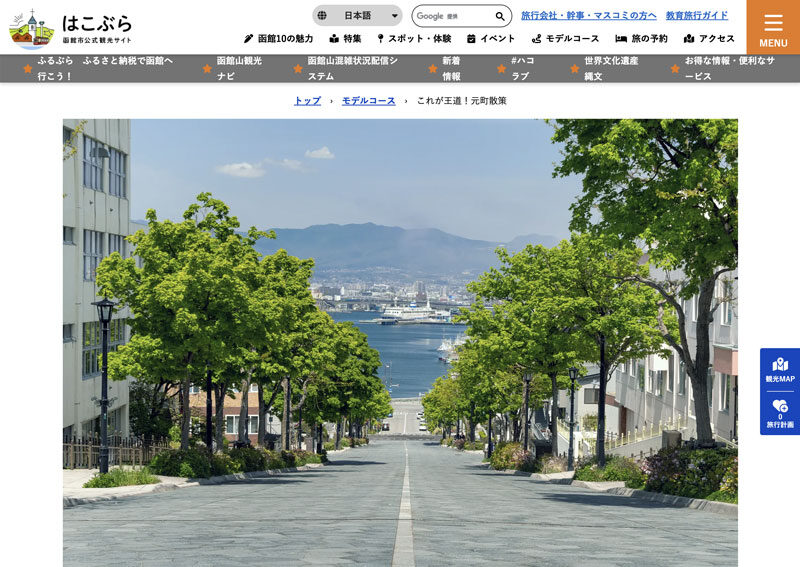Image resolution: width=800 pixels, height=567 pixels.
Task: Select the 函館山観光ナビ tab
Action: pyautogui.click(x=239, y=68)
